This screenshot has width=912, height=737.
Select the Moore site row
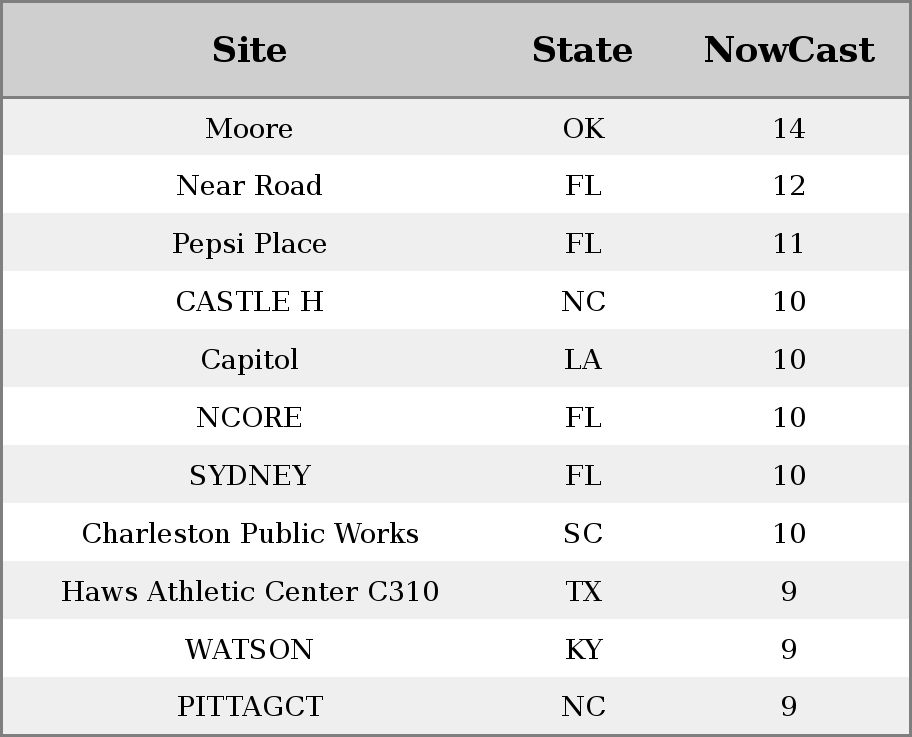pyautogui.click(x=456, y=127)
